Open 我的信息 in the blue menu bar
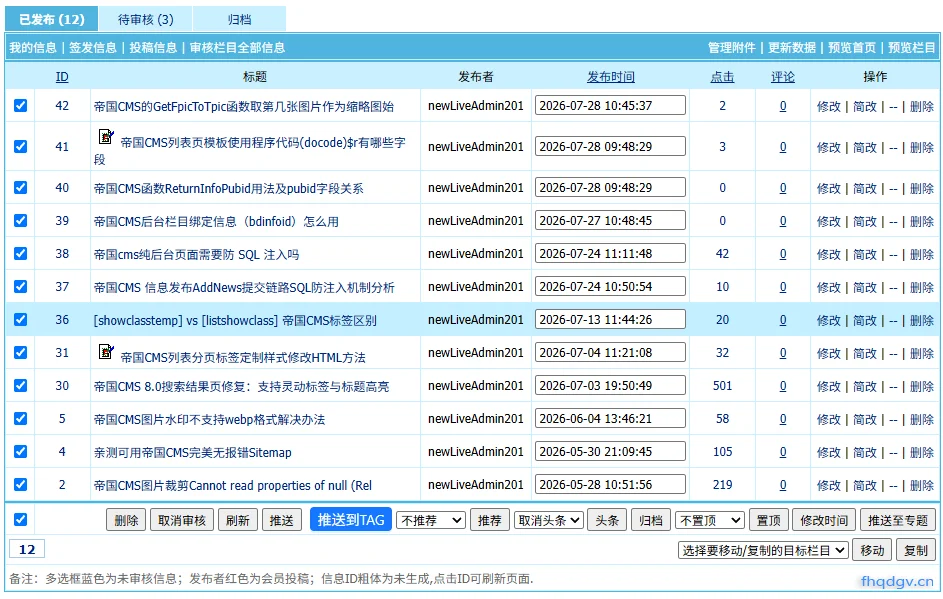This screenshot has width=943, height=599. point(32,48)
